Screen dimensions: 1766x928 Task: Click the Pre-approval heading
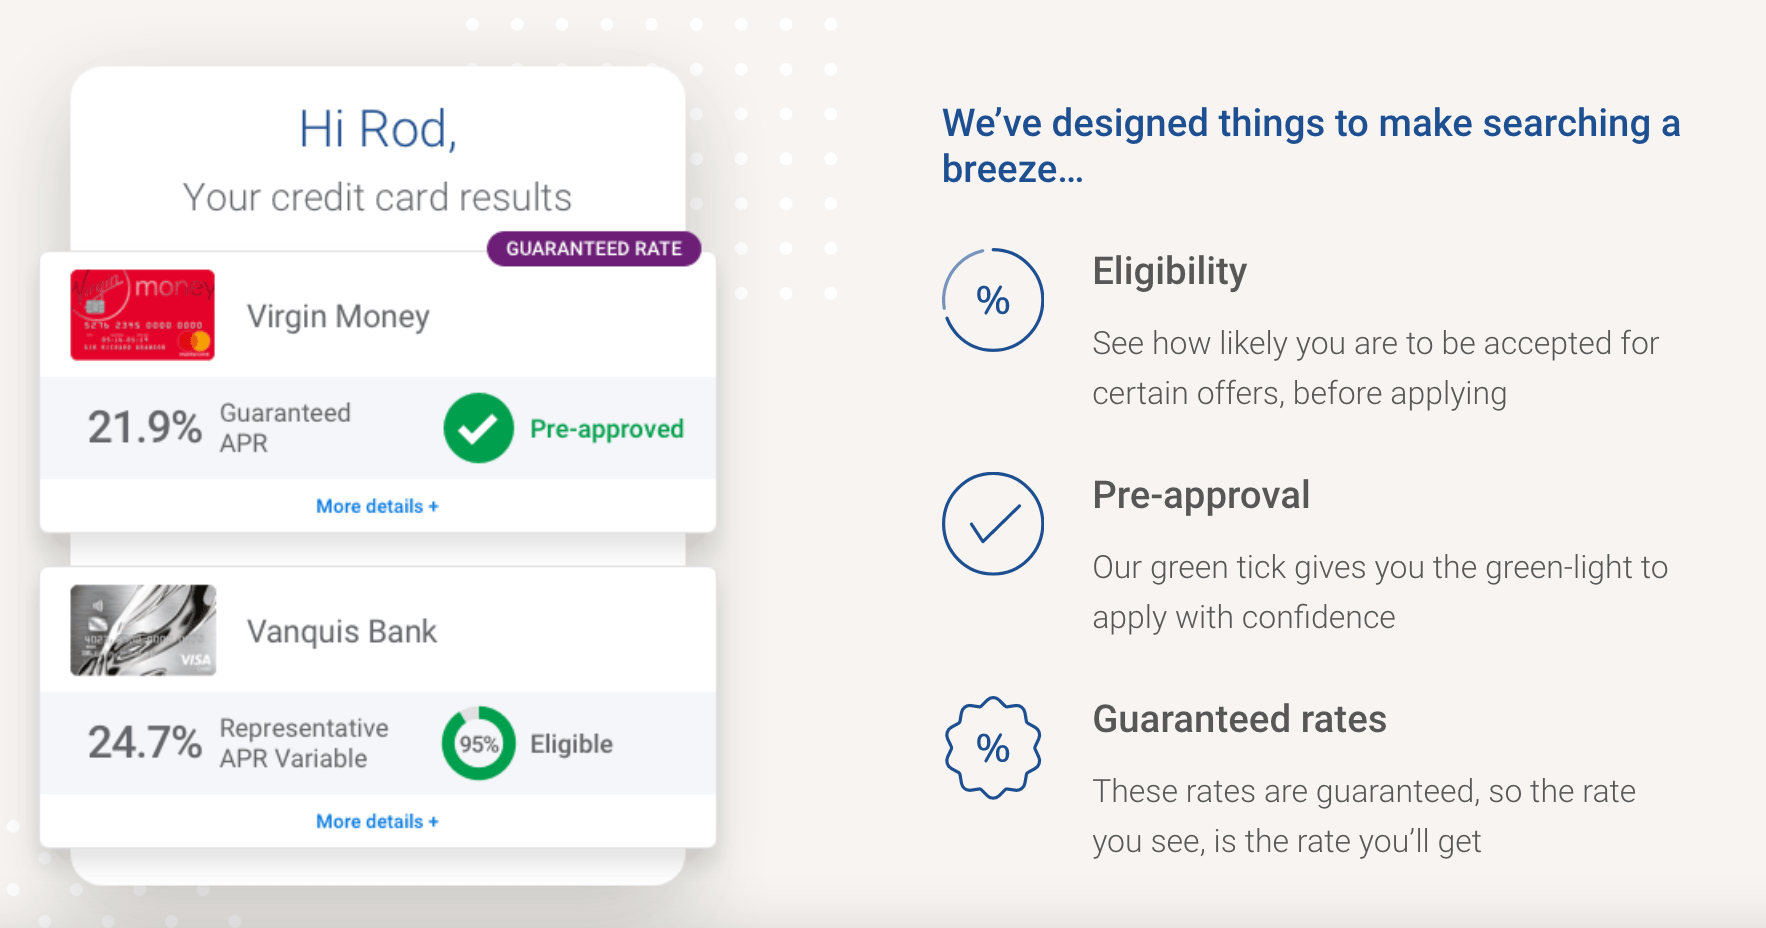pyautogui.click(x=1201, y=495)
